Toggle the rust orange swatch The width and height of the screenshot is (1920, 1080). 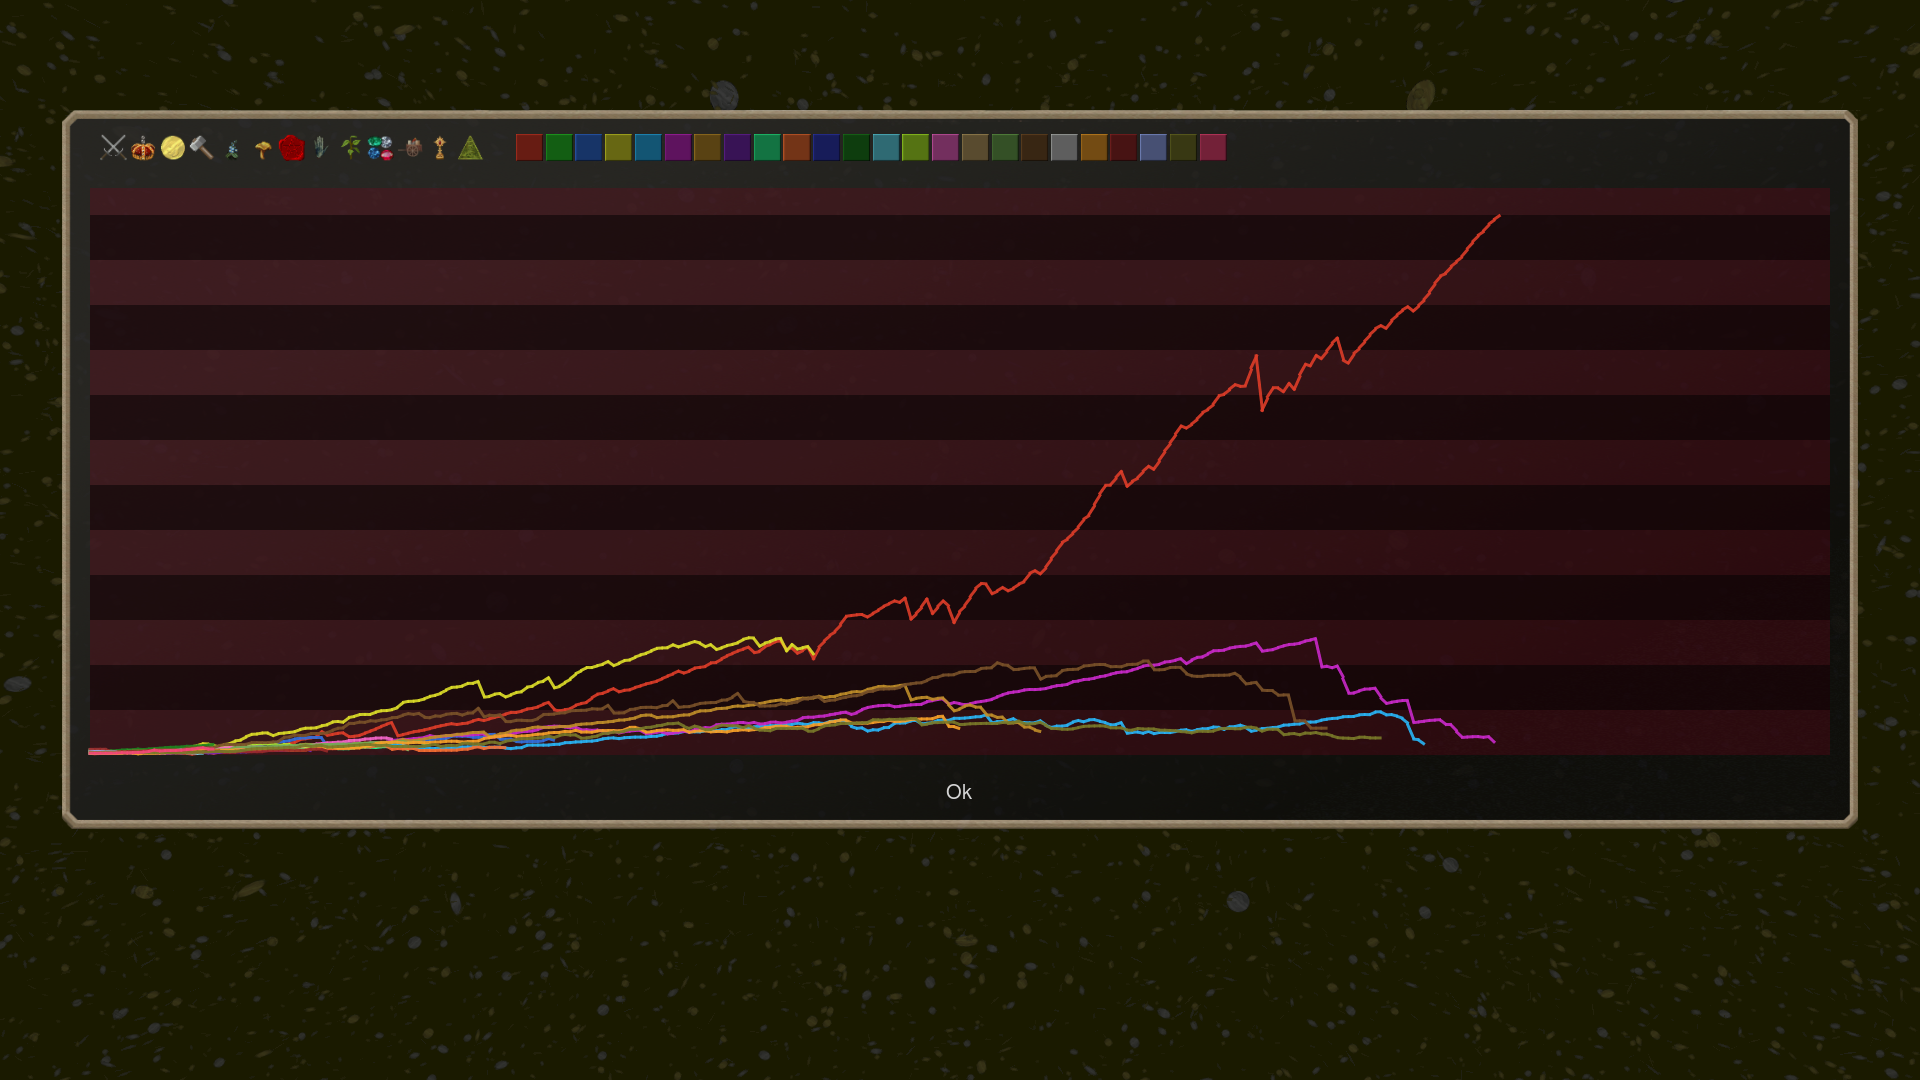796,147
